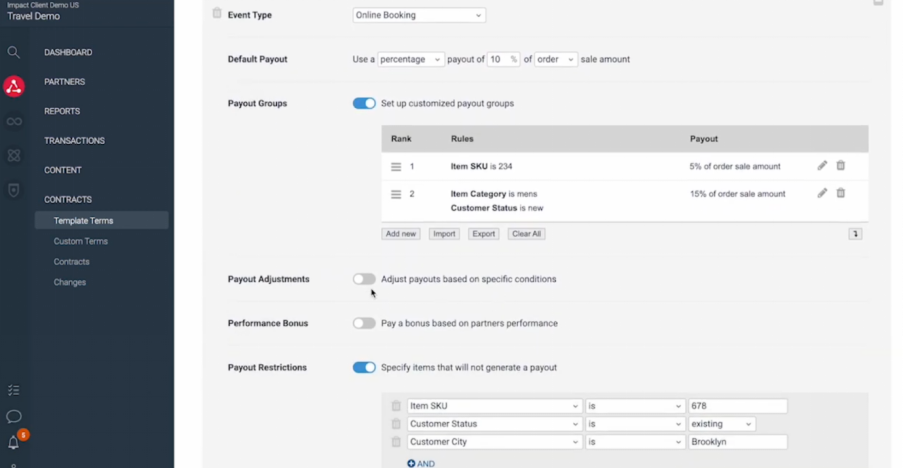Open the Event Type Online Booking dropdown
Screen dimensions: 903x468
pos(419,15)
